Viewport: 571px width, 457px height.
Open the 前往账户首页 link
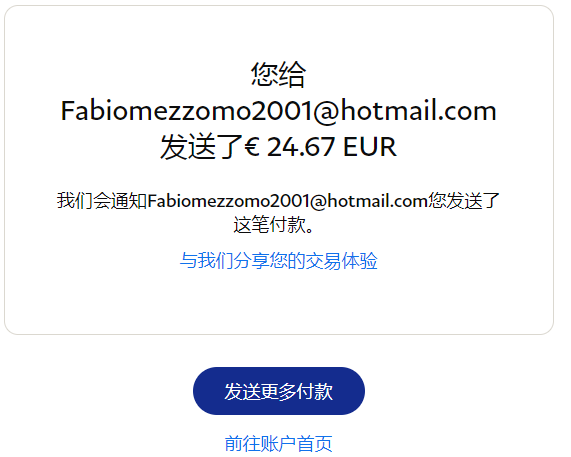[x=279, y=443]
